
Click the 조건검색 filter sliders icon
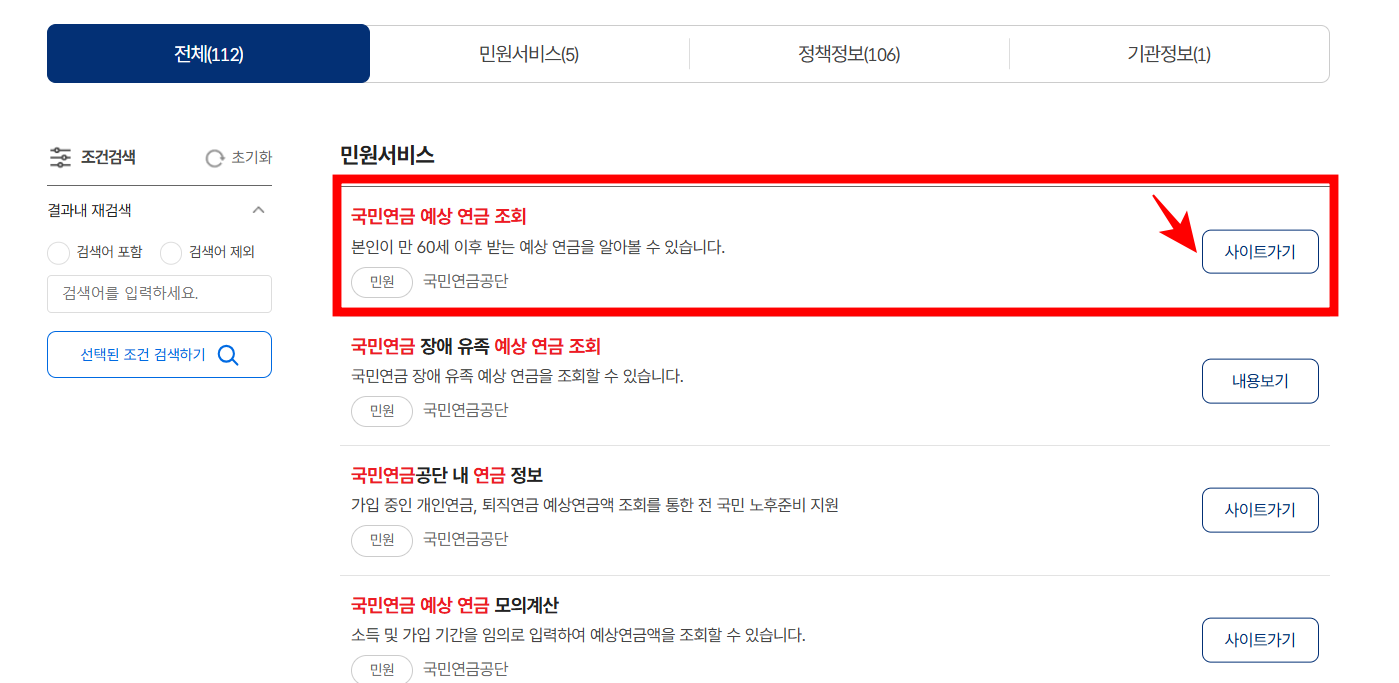point(60,157)
